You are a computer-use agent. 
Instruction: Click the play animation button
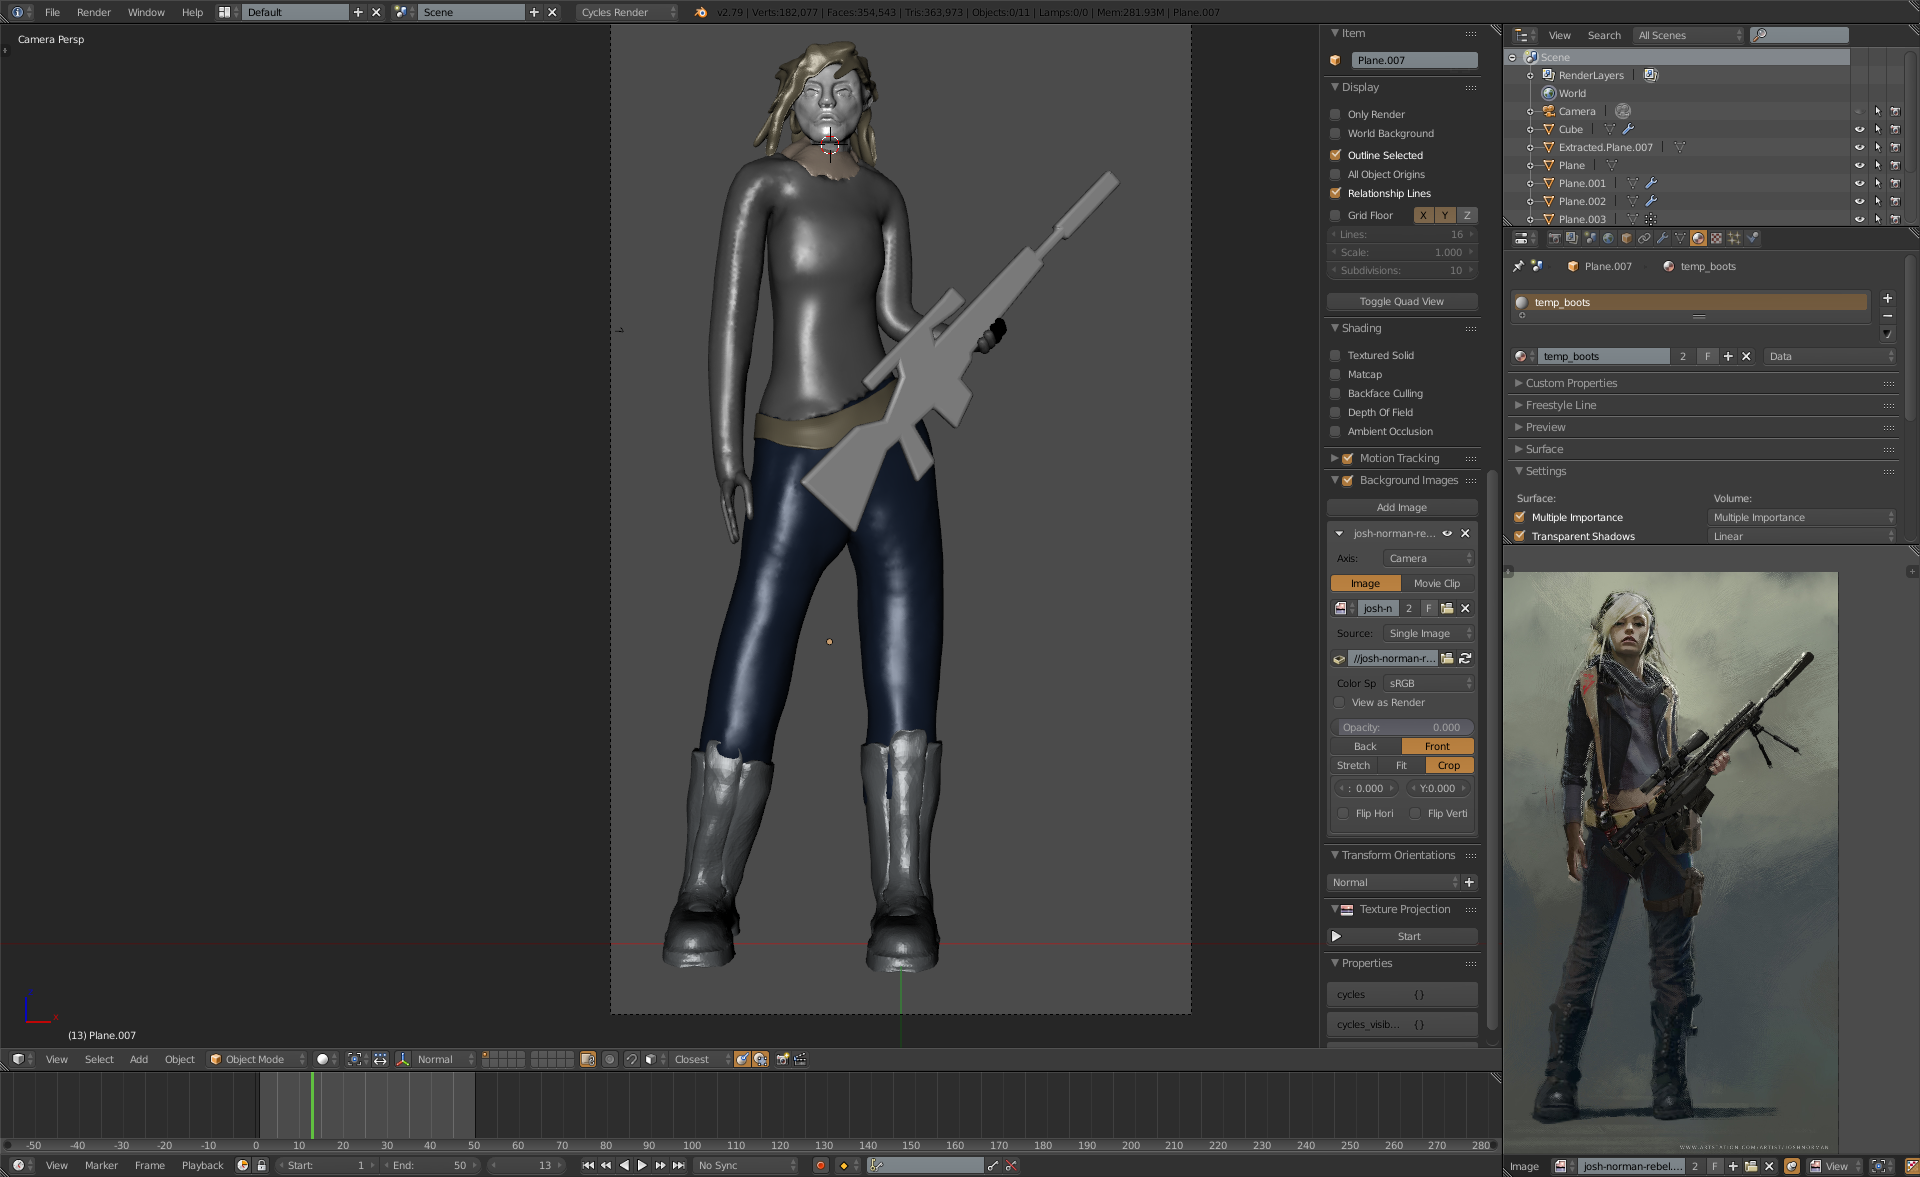[642, 1165]
